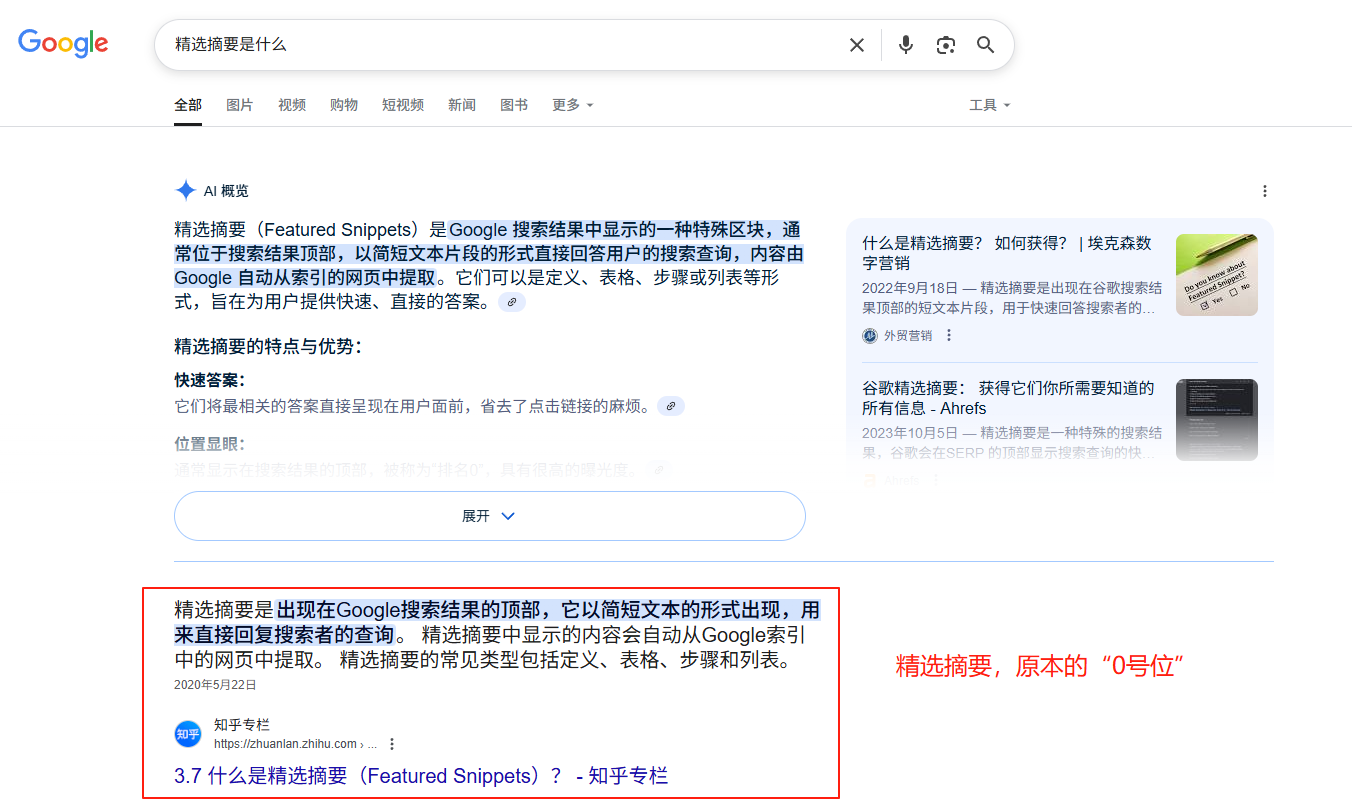Screen dimensions: 1352x807
Task: Open 什么是精选摘要 埃克森数字营销 article
Action: point(1007,253)
